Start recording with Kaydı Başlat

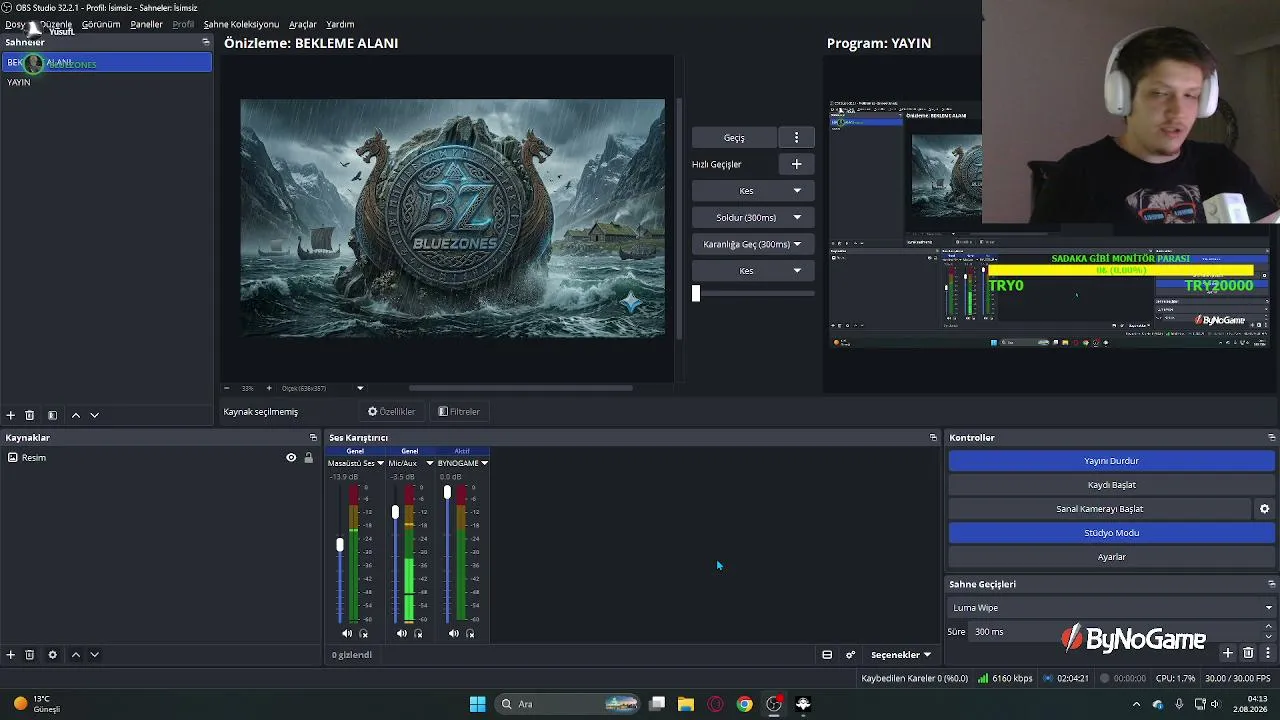1111,485
